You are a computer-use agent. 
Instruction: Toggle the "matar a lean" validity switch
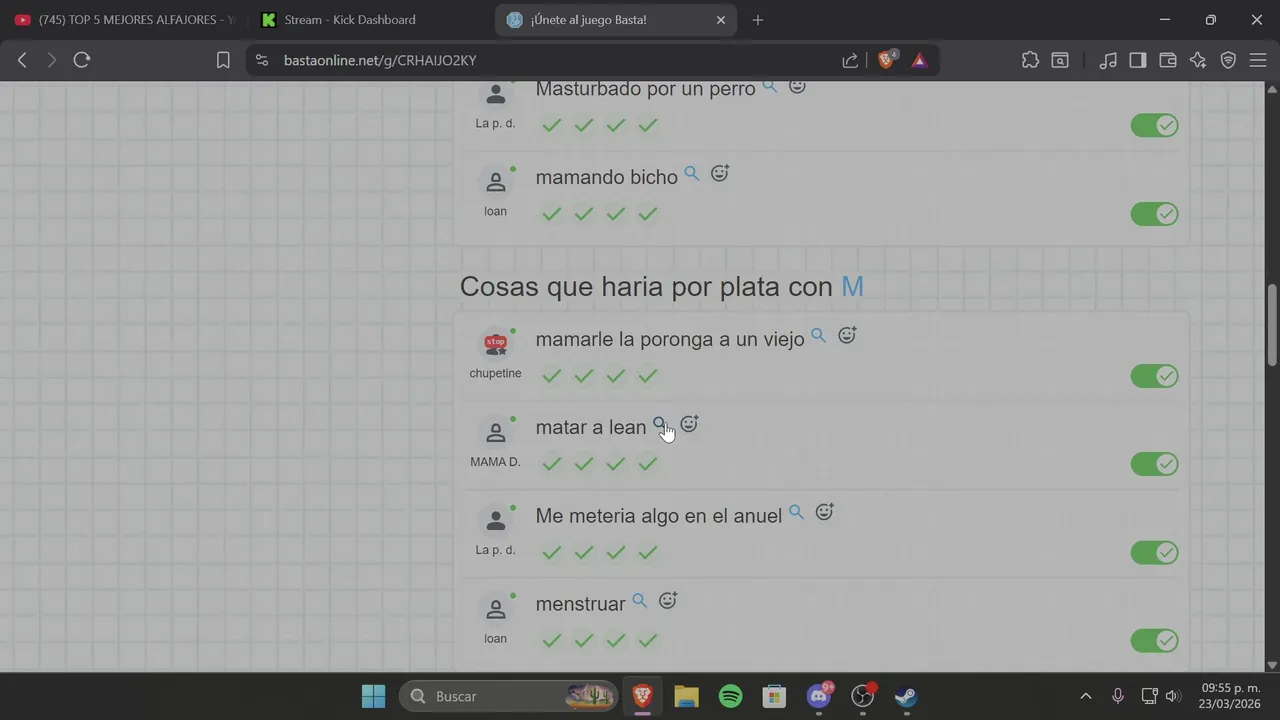point(1154,464)
